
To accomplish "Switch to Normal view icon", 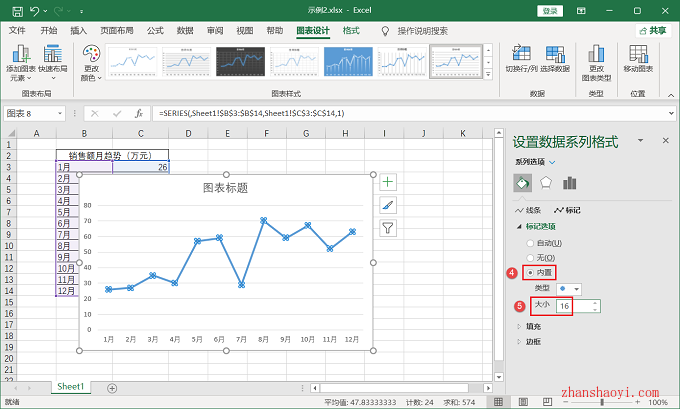I will click(499, 402).
